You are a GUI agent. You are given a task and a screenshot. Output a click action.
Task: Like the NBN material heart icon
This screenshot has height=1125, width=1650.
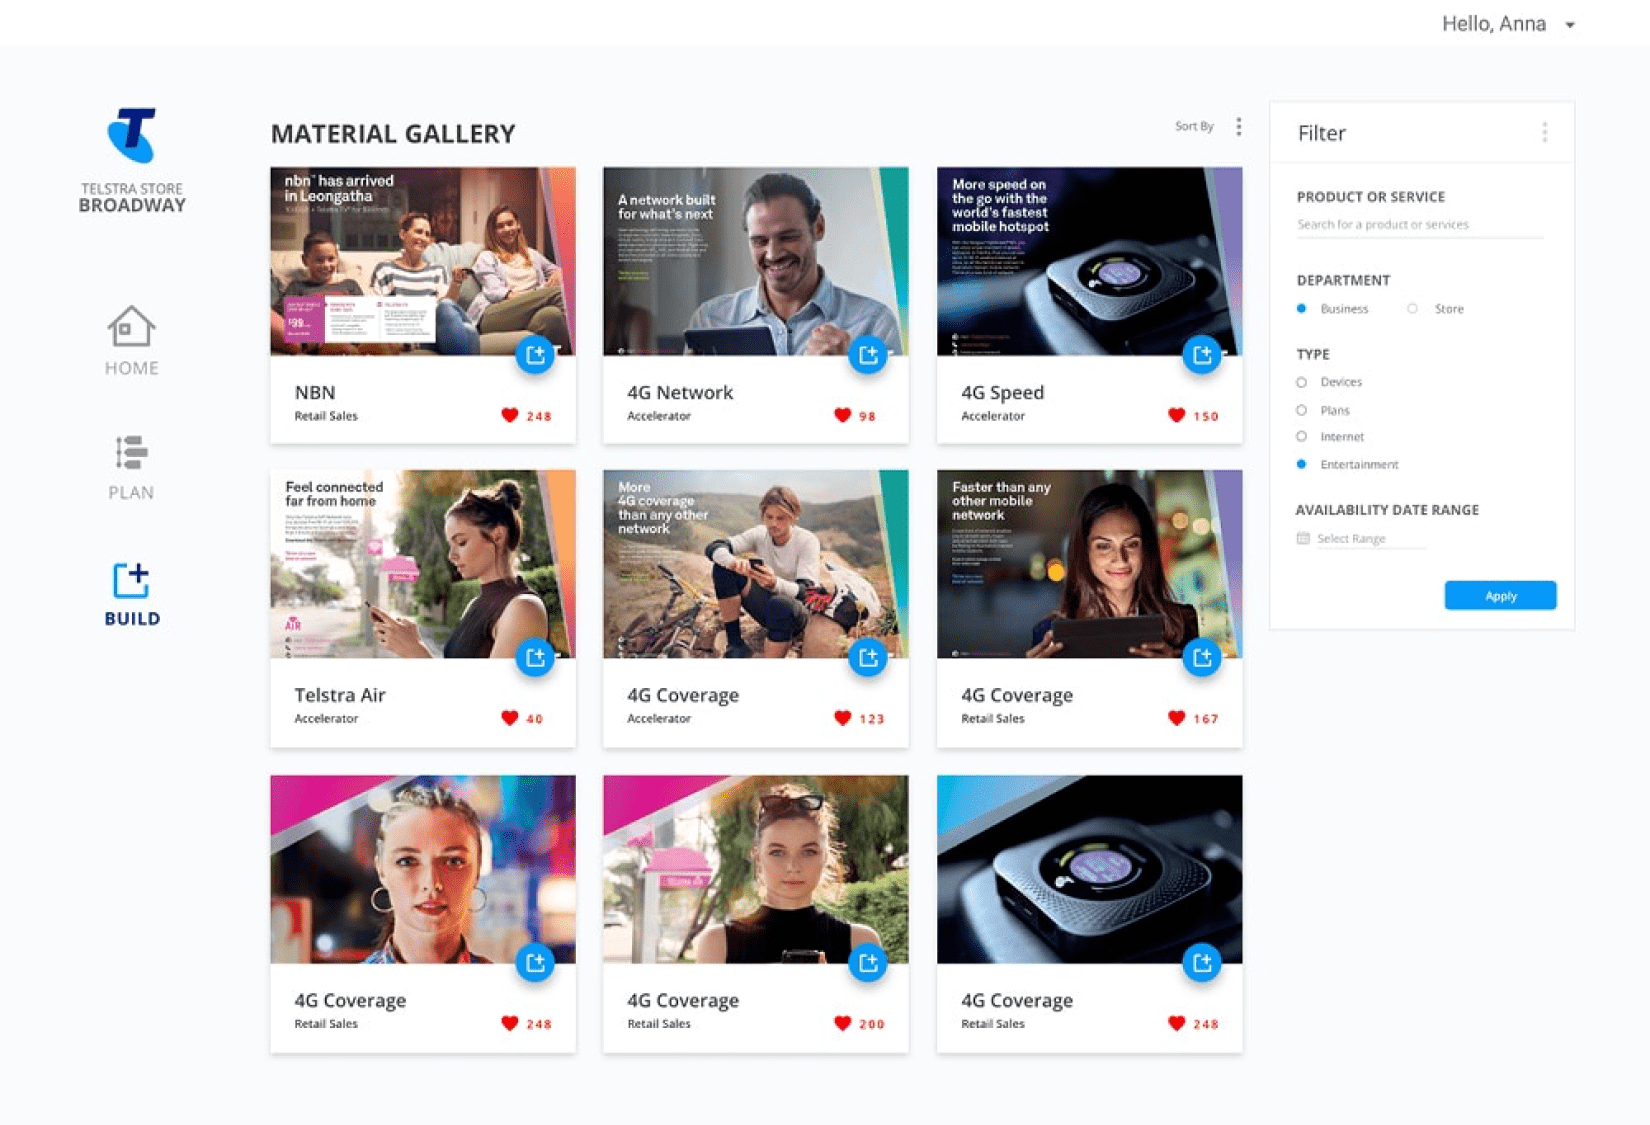510,415
